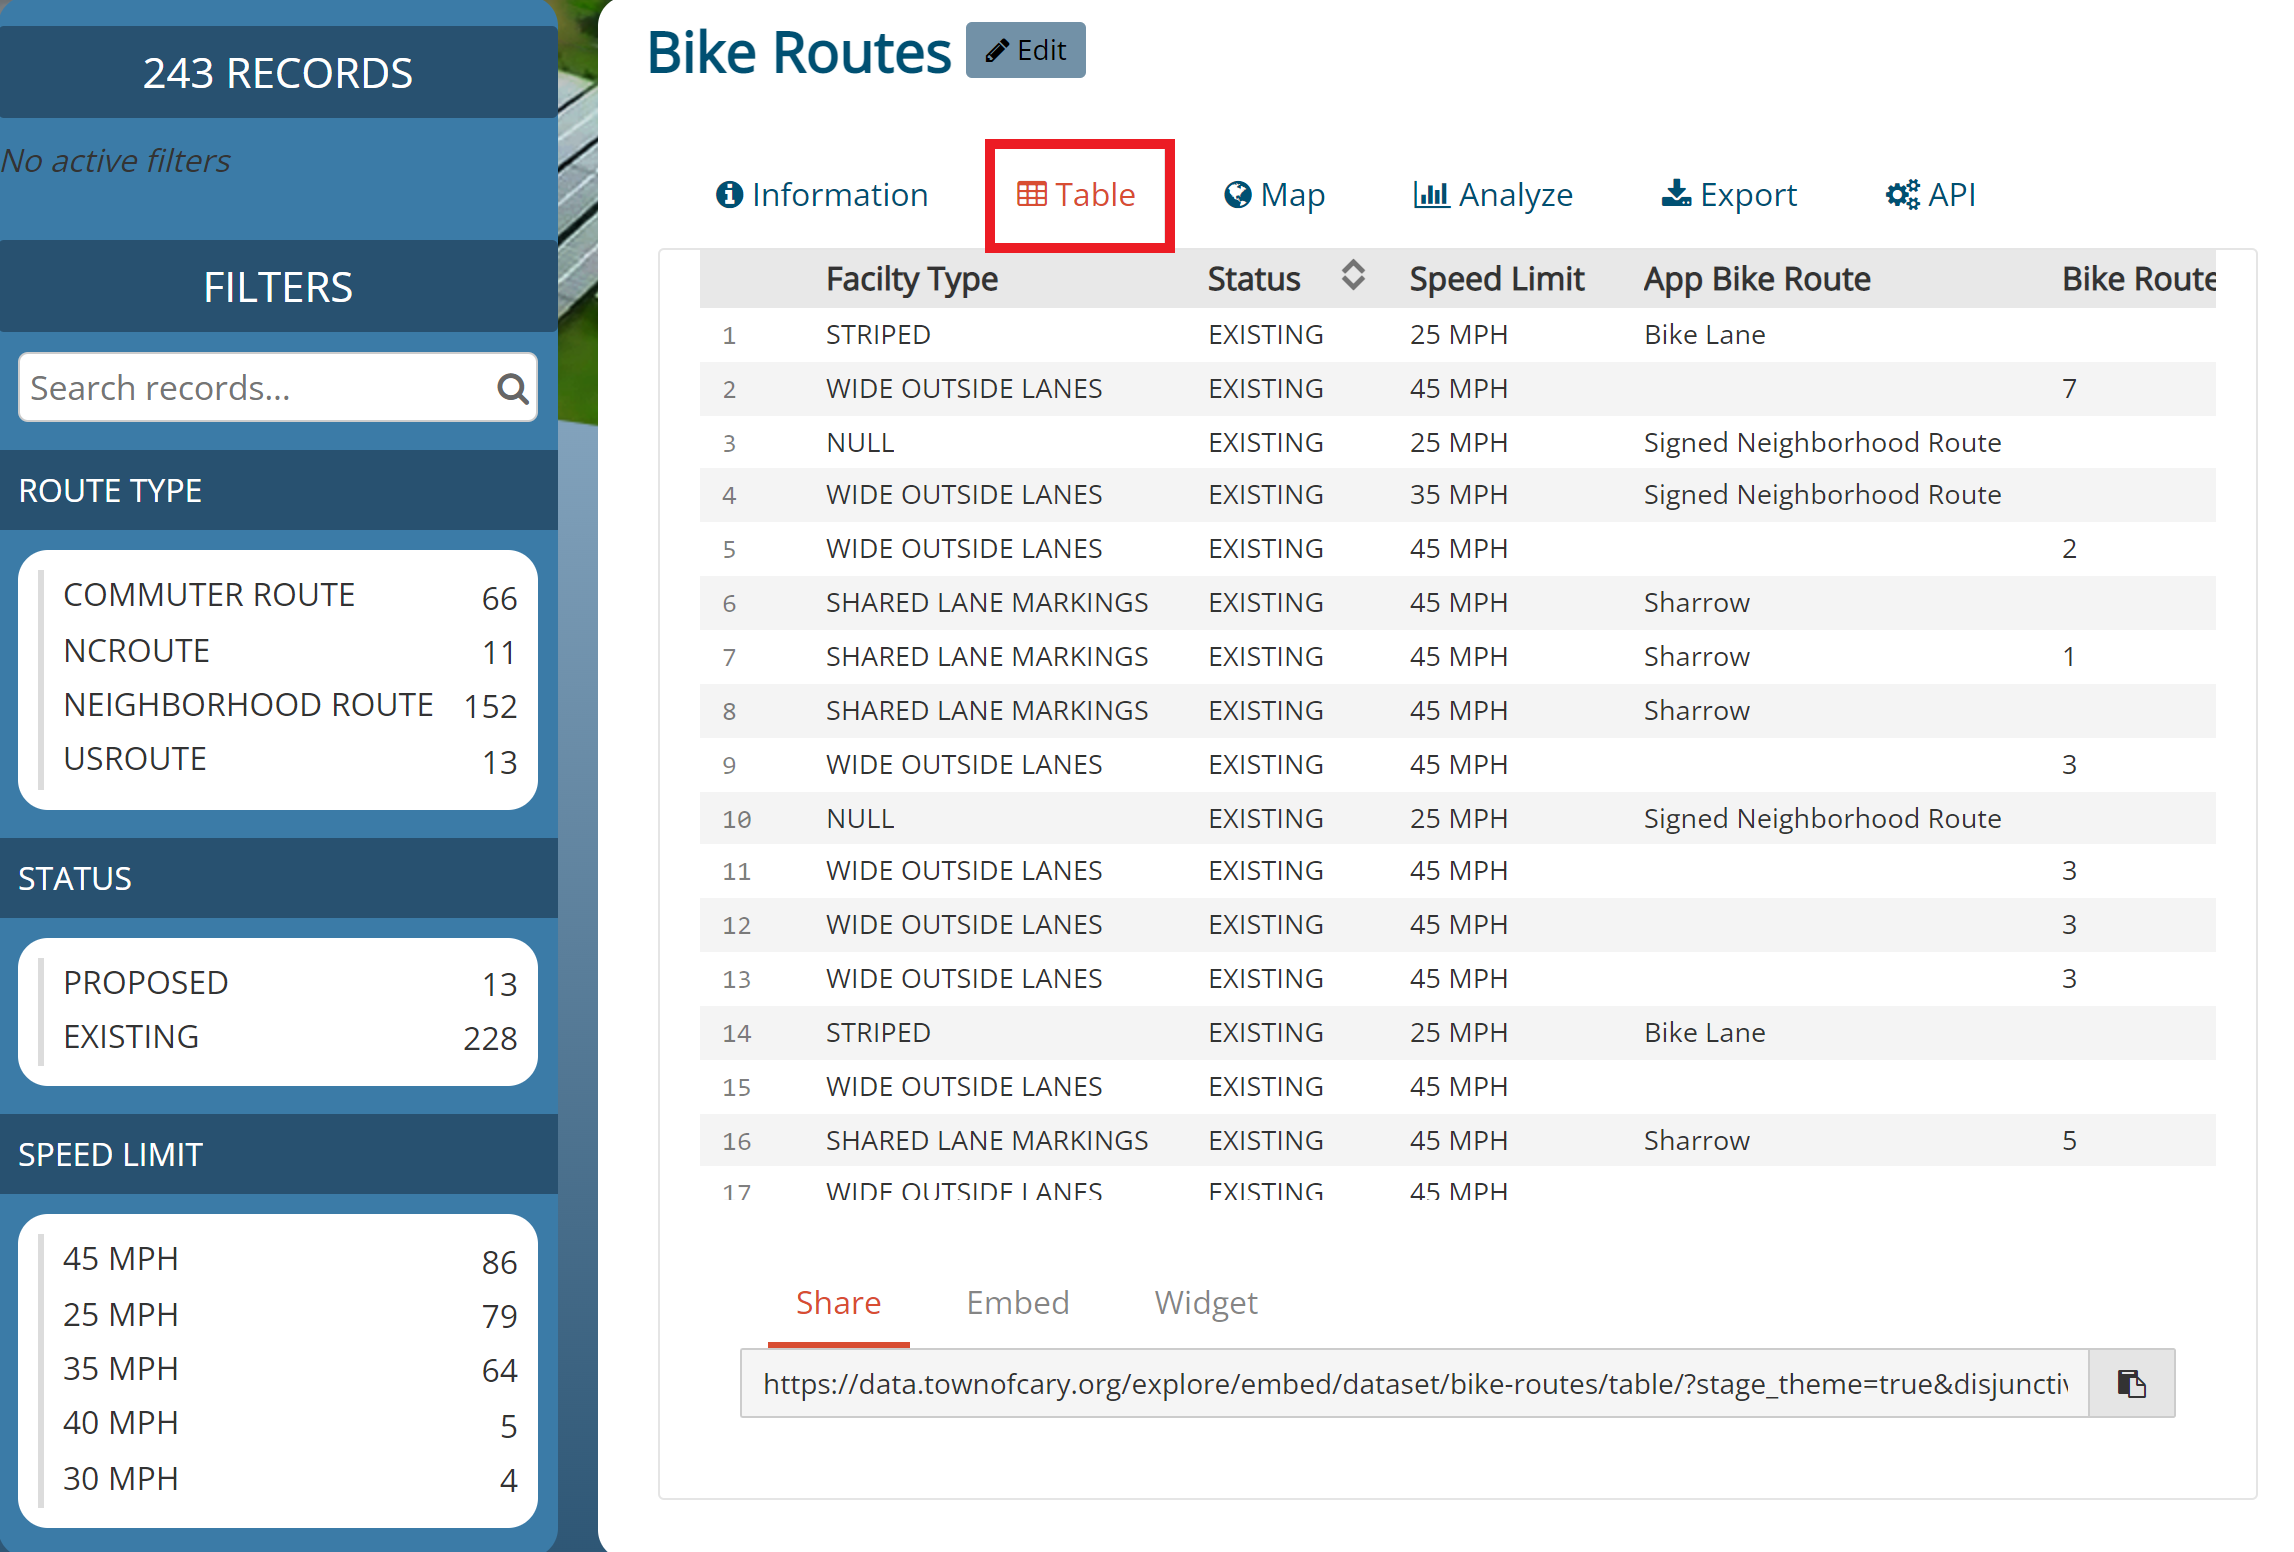Image resolution: width=2294 pixels, height=1552 pixels.
Task: Filter by 45 MPH speed limit
Action: tap(121, 1259)
